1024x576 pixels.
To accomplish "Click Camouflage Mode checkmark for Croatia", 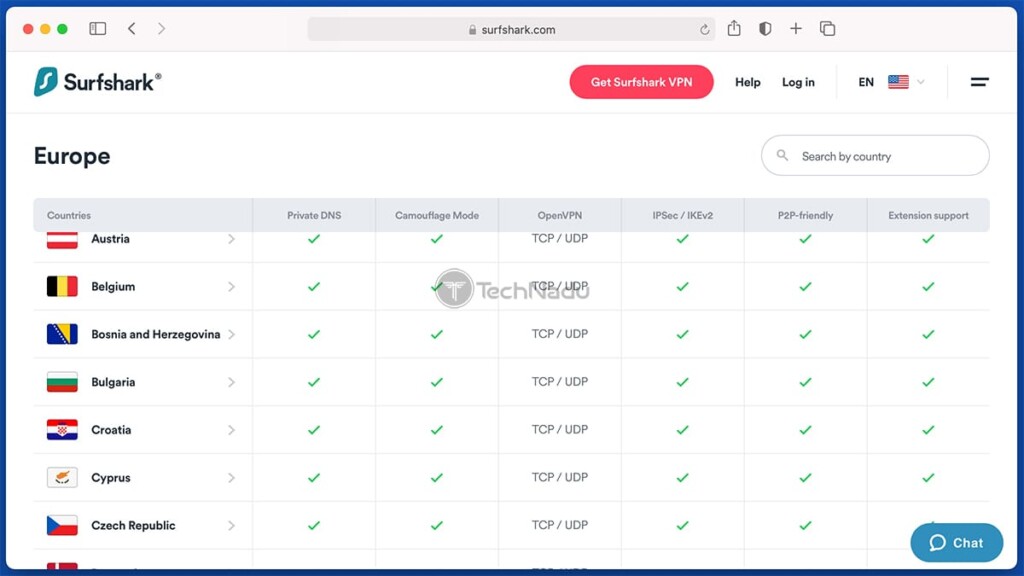I will tap(437, 430).
